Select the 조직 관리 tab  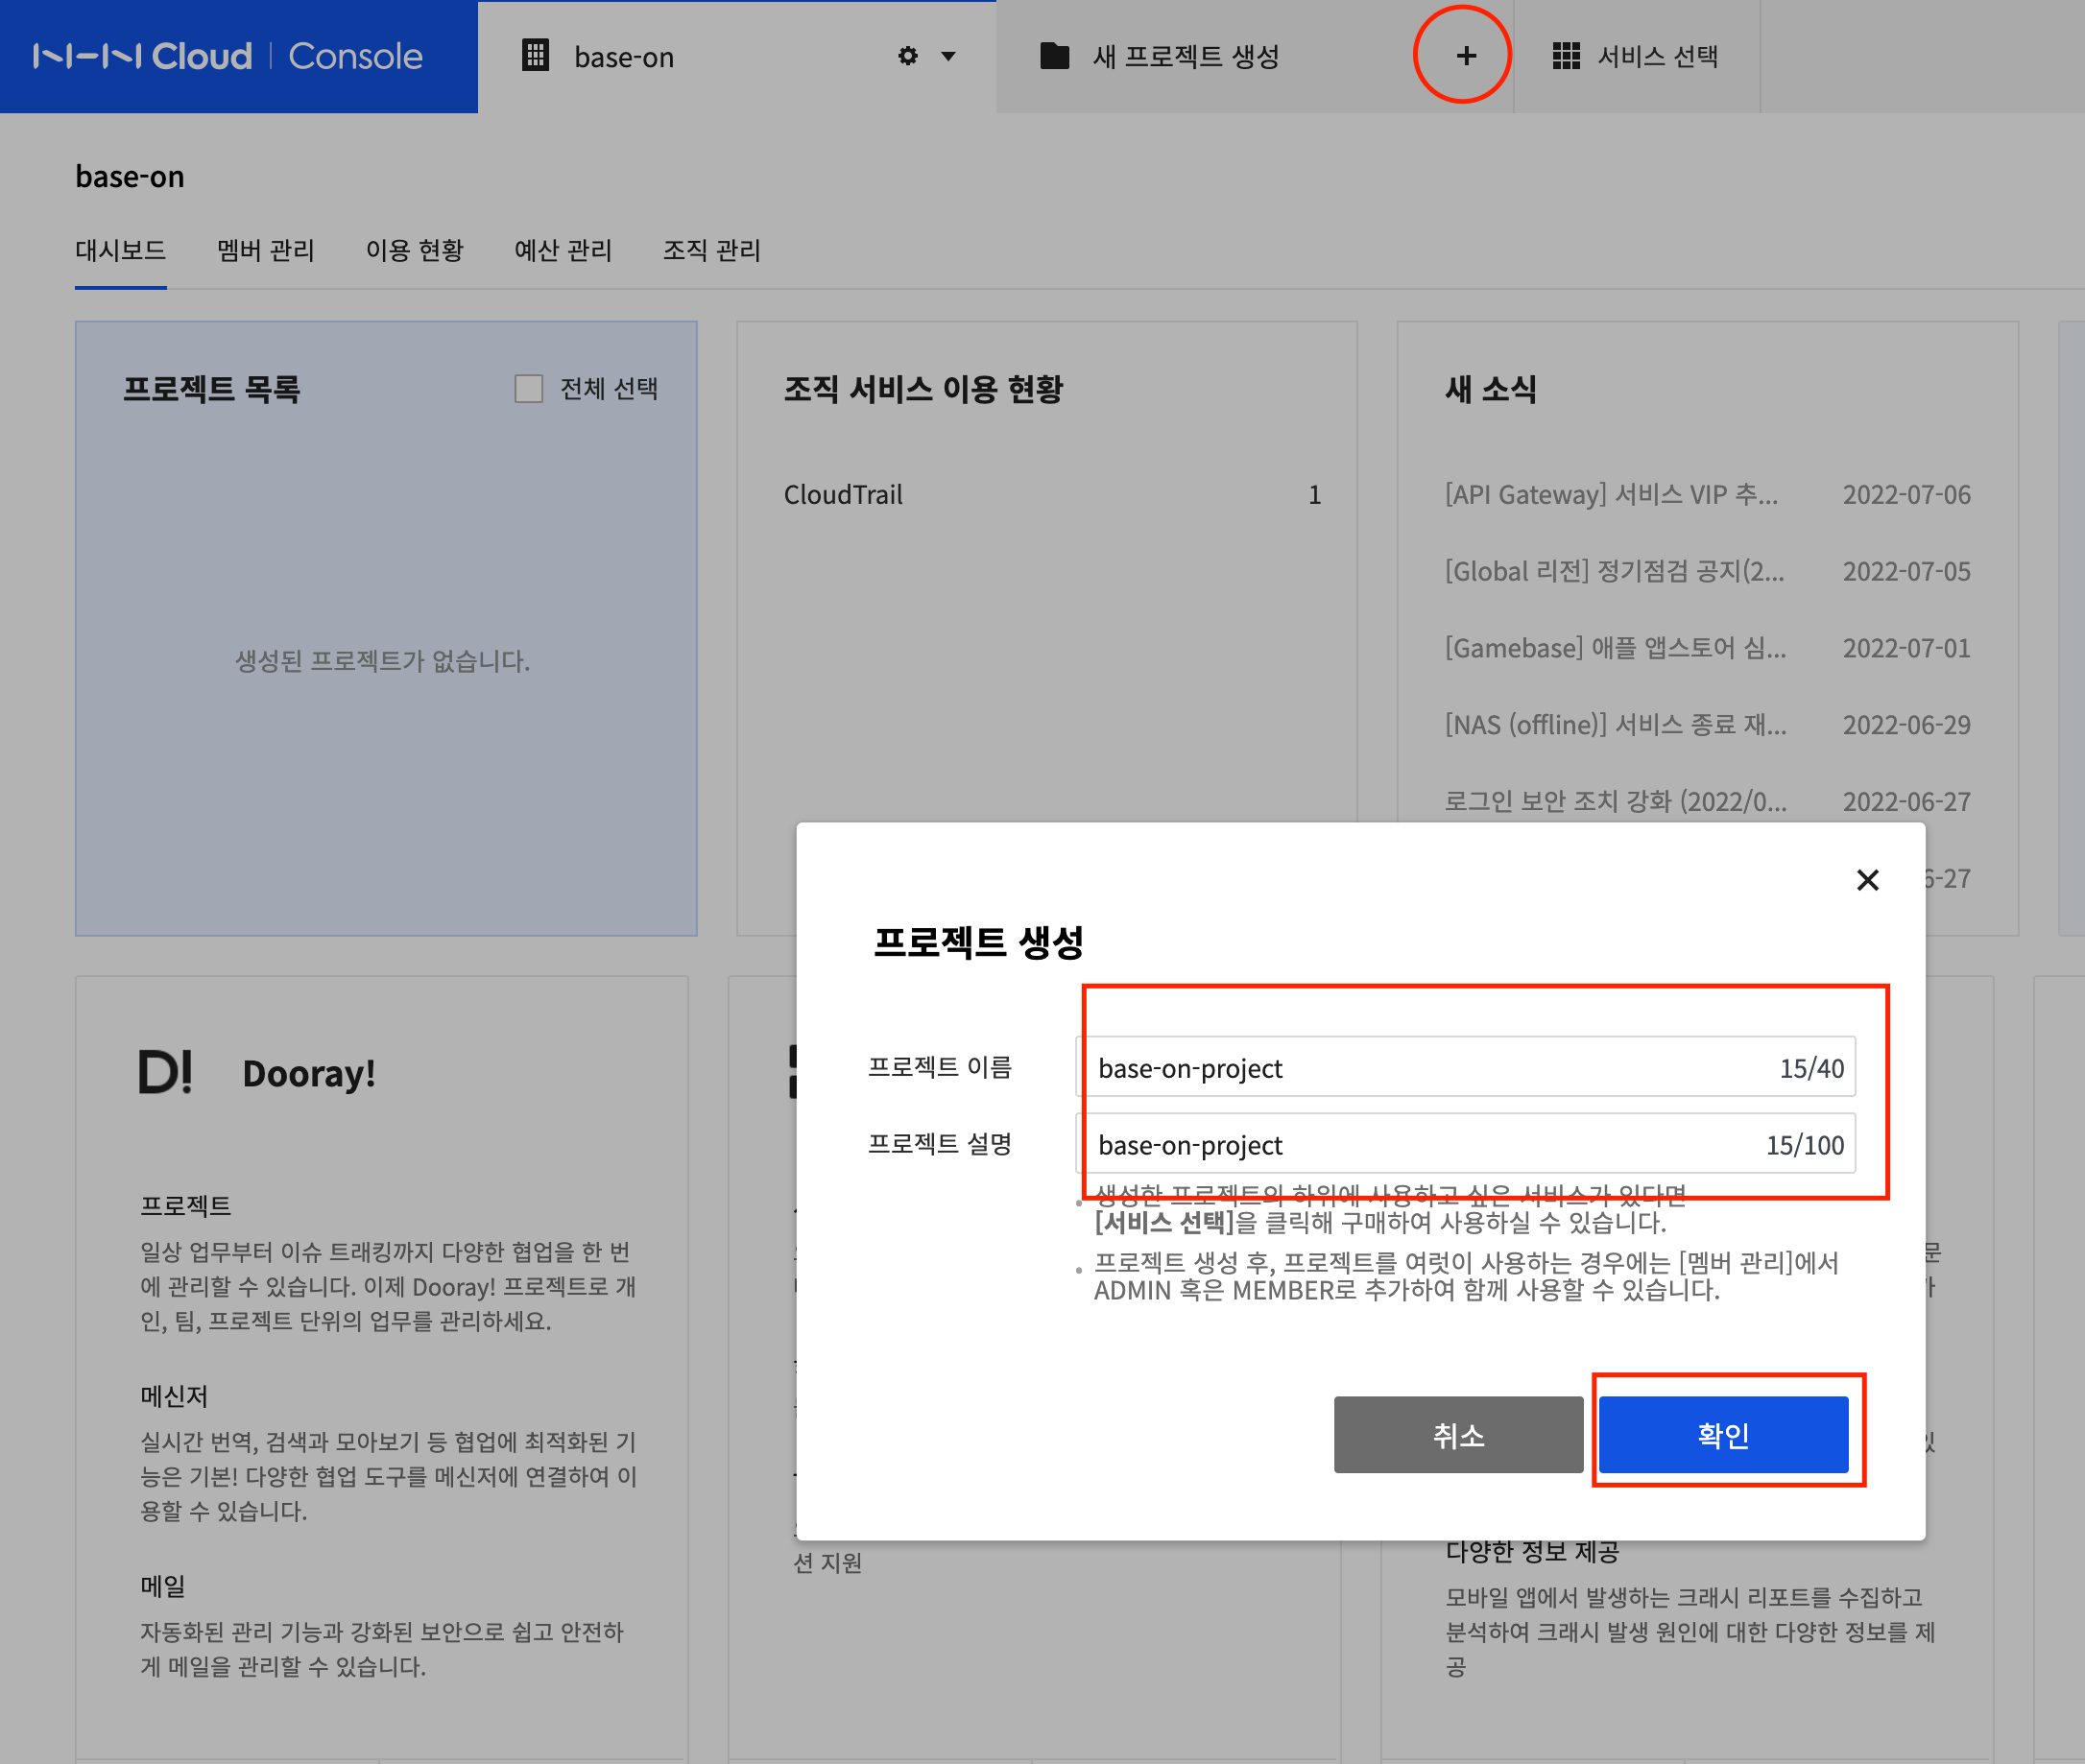[x=711, y=250]
